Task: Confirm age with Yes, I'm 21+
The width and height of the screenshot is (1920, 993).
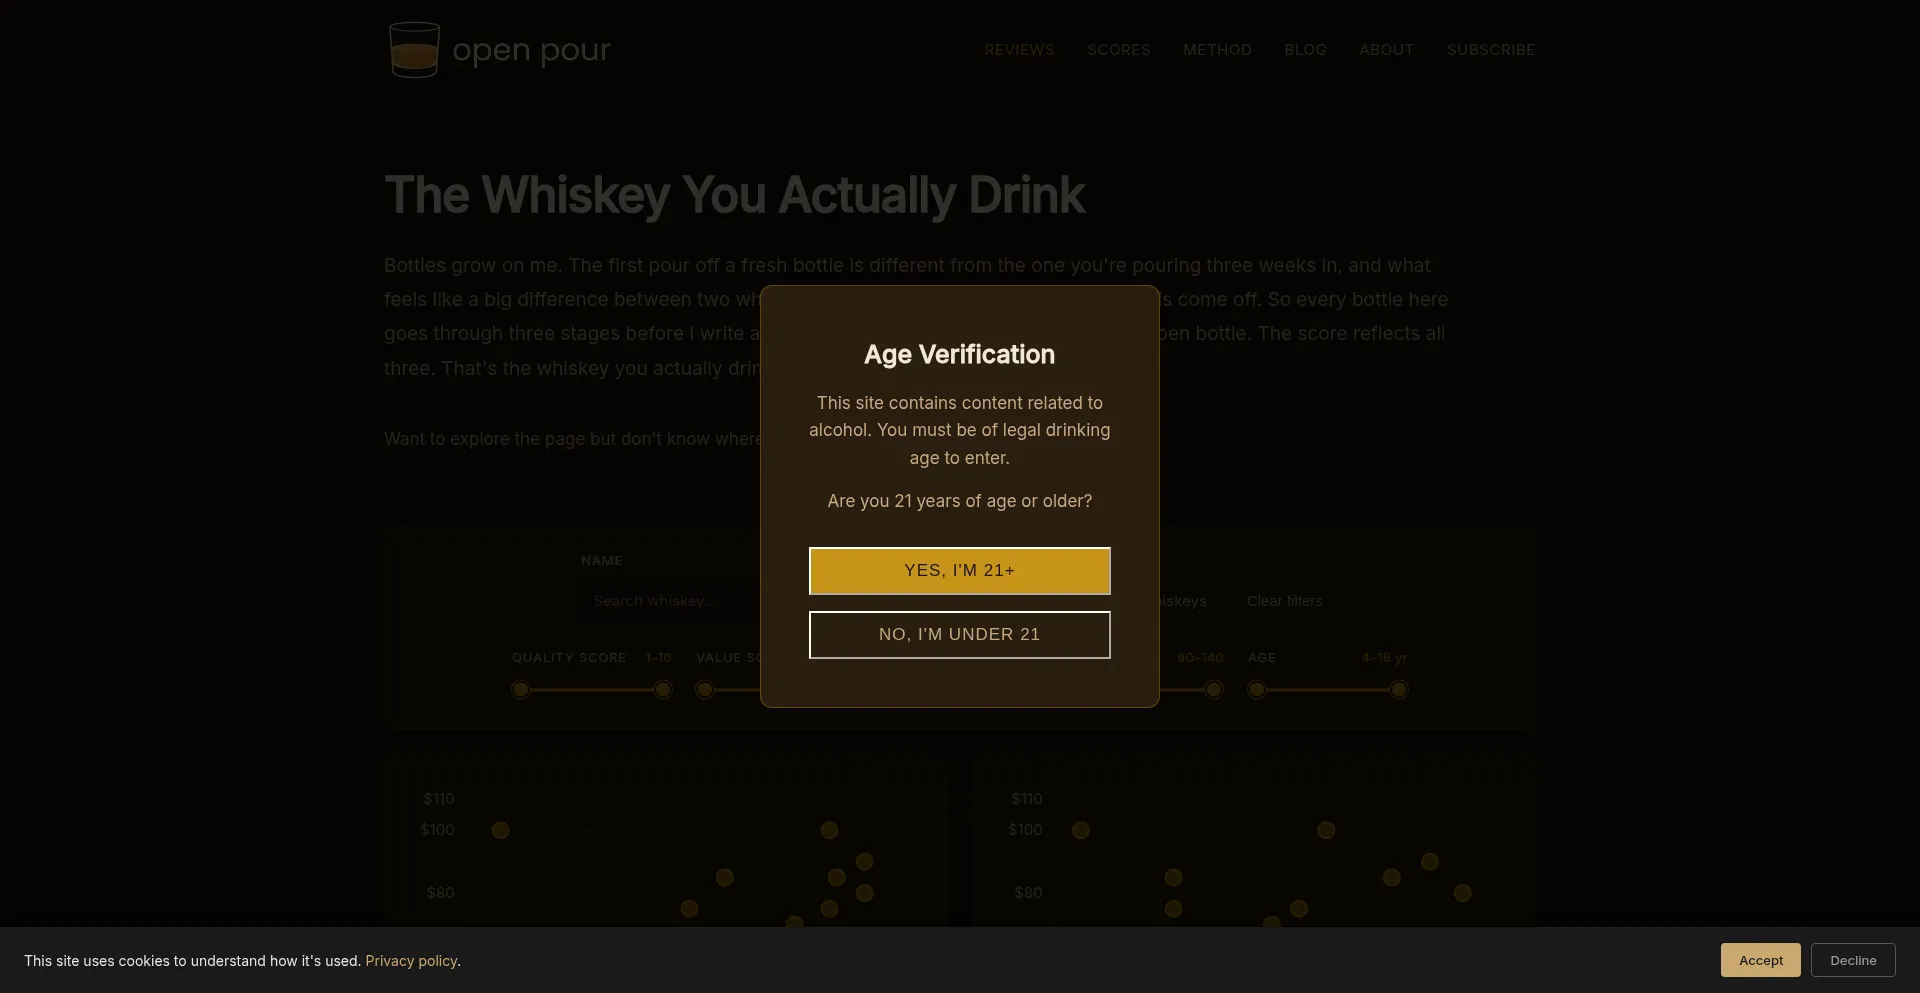Action: coord(959,571)
